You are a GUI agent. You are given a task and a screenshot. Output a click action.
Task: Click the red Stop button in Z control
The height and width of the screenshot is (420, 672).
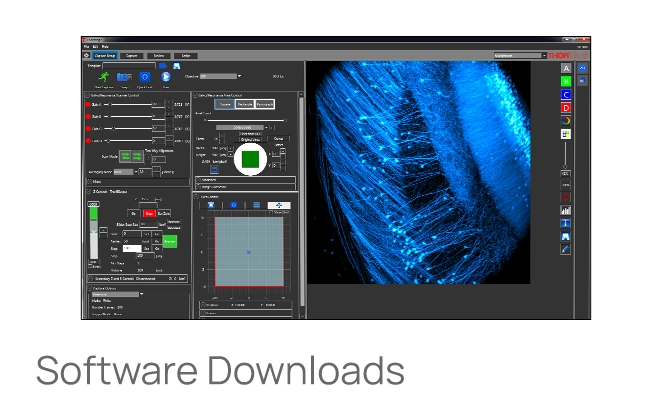(x=149, y=213)
